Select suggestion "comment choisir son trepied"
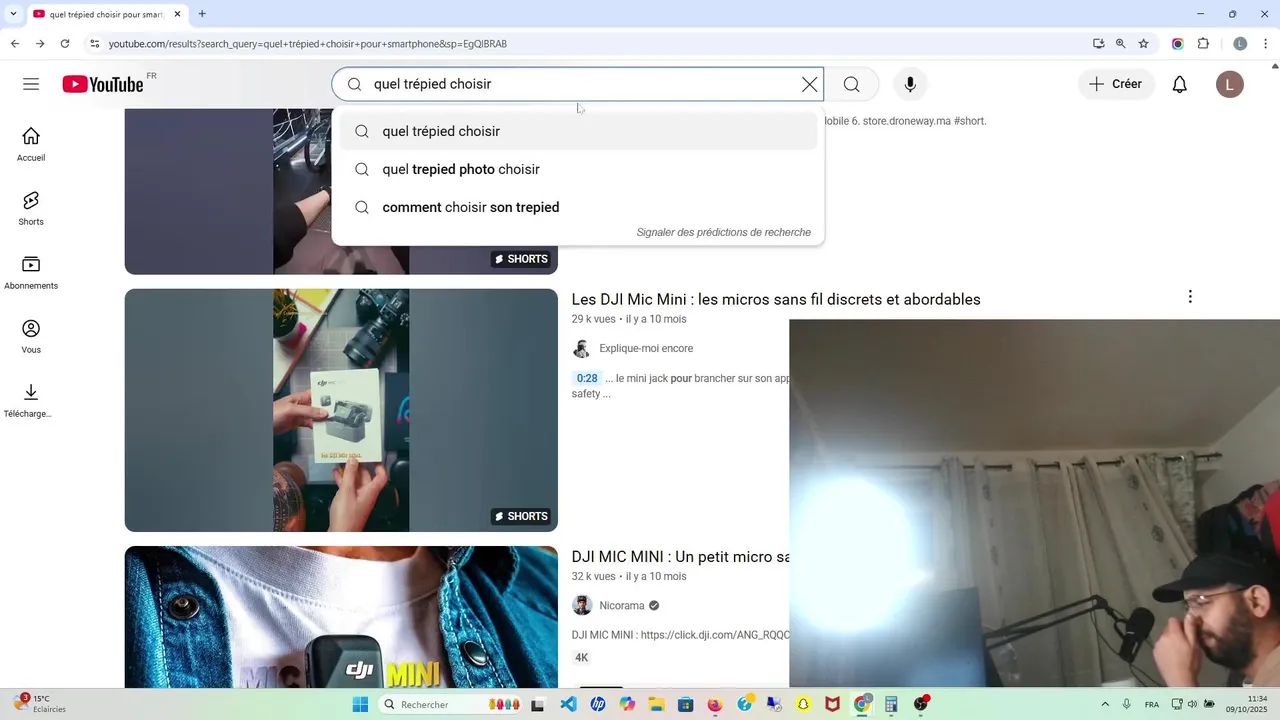 (x=579, y=207)
